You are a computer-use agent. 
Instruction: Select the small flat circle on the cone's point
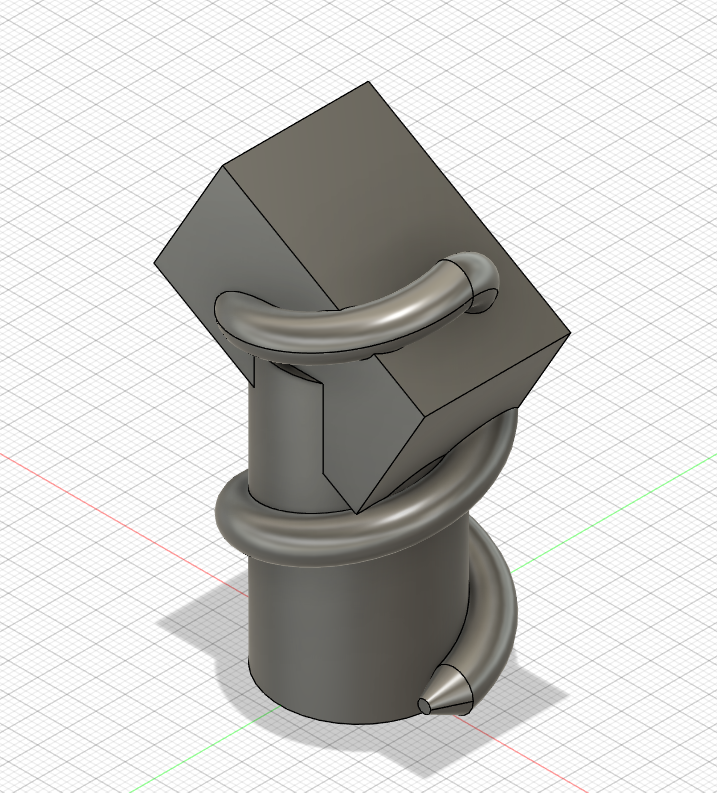pyautogui.click(x=427, y=706)
